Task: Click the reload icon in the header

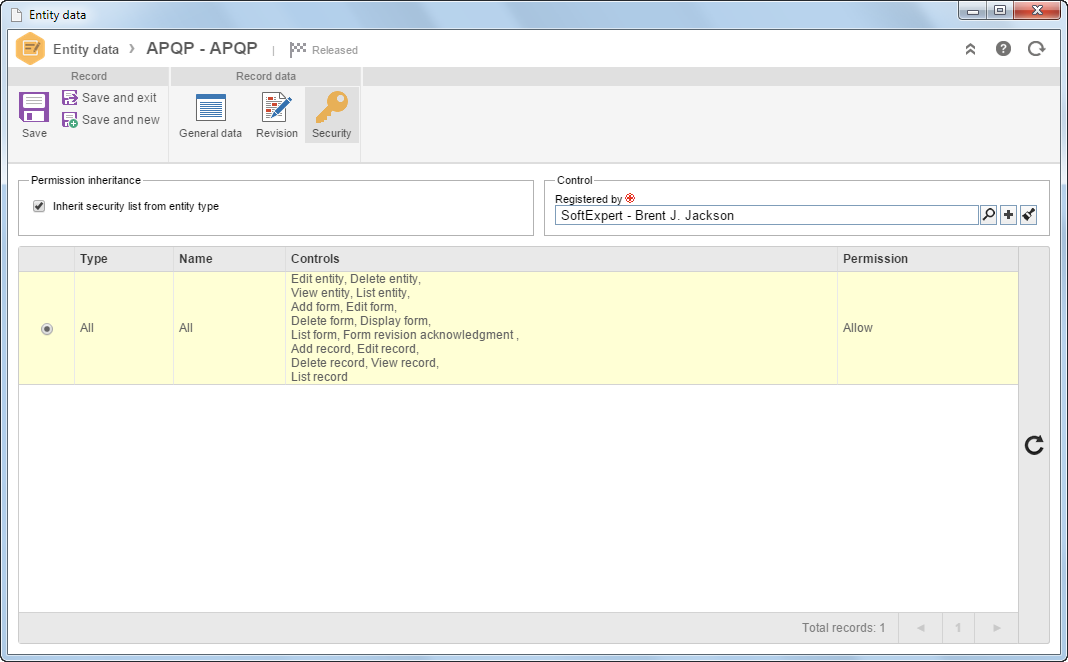Action: pos(1037,49)
